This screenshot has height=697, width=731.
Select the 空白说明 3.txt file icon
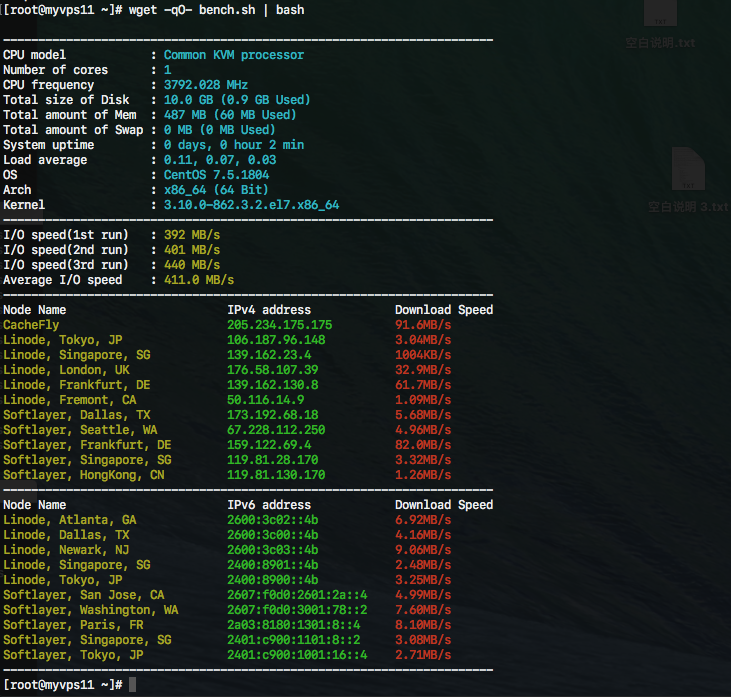pyautogui.click(x=687, y=170)
